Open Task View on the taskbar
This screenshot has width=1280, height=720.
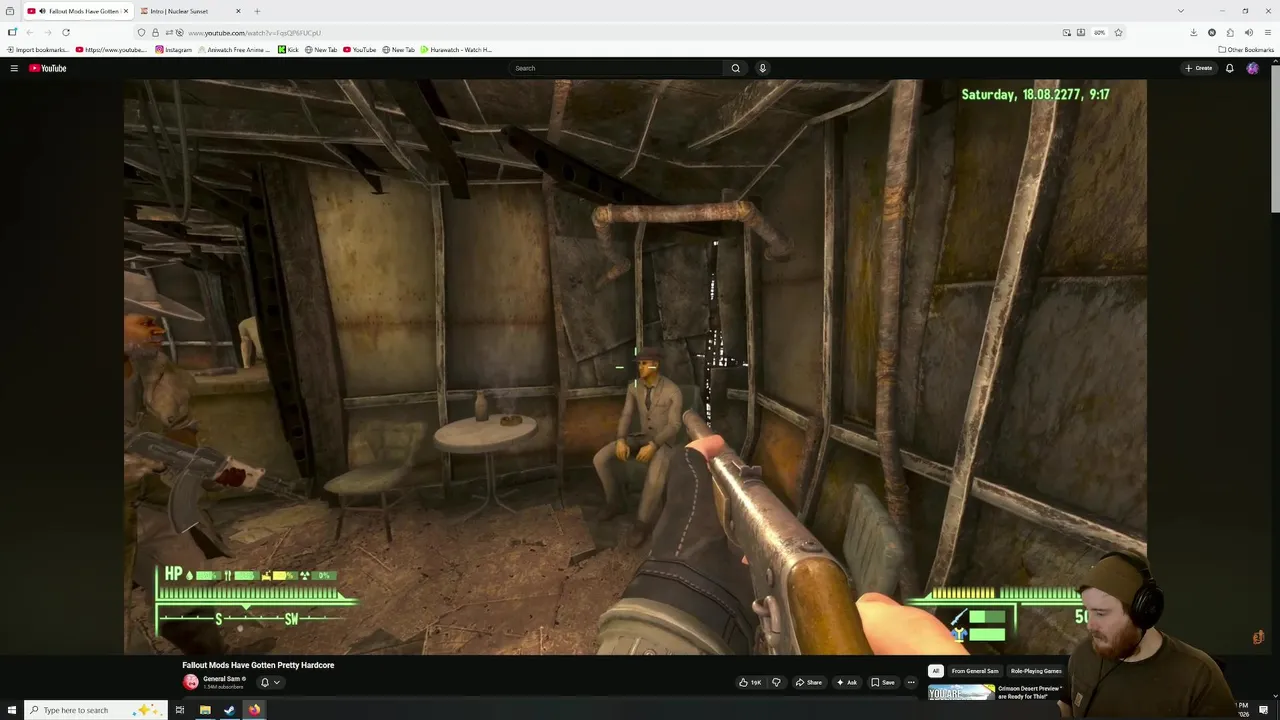tap(180, 710)
